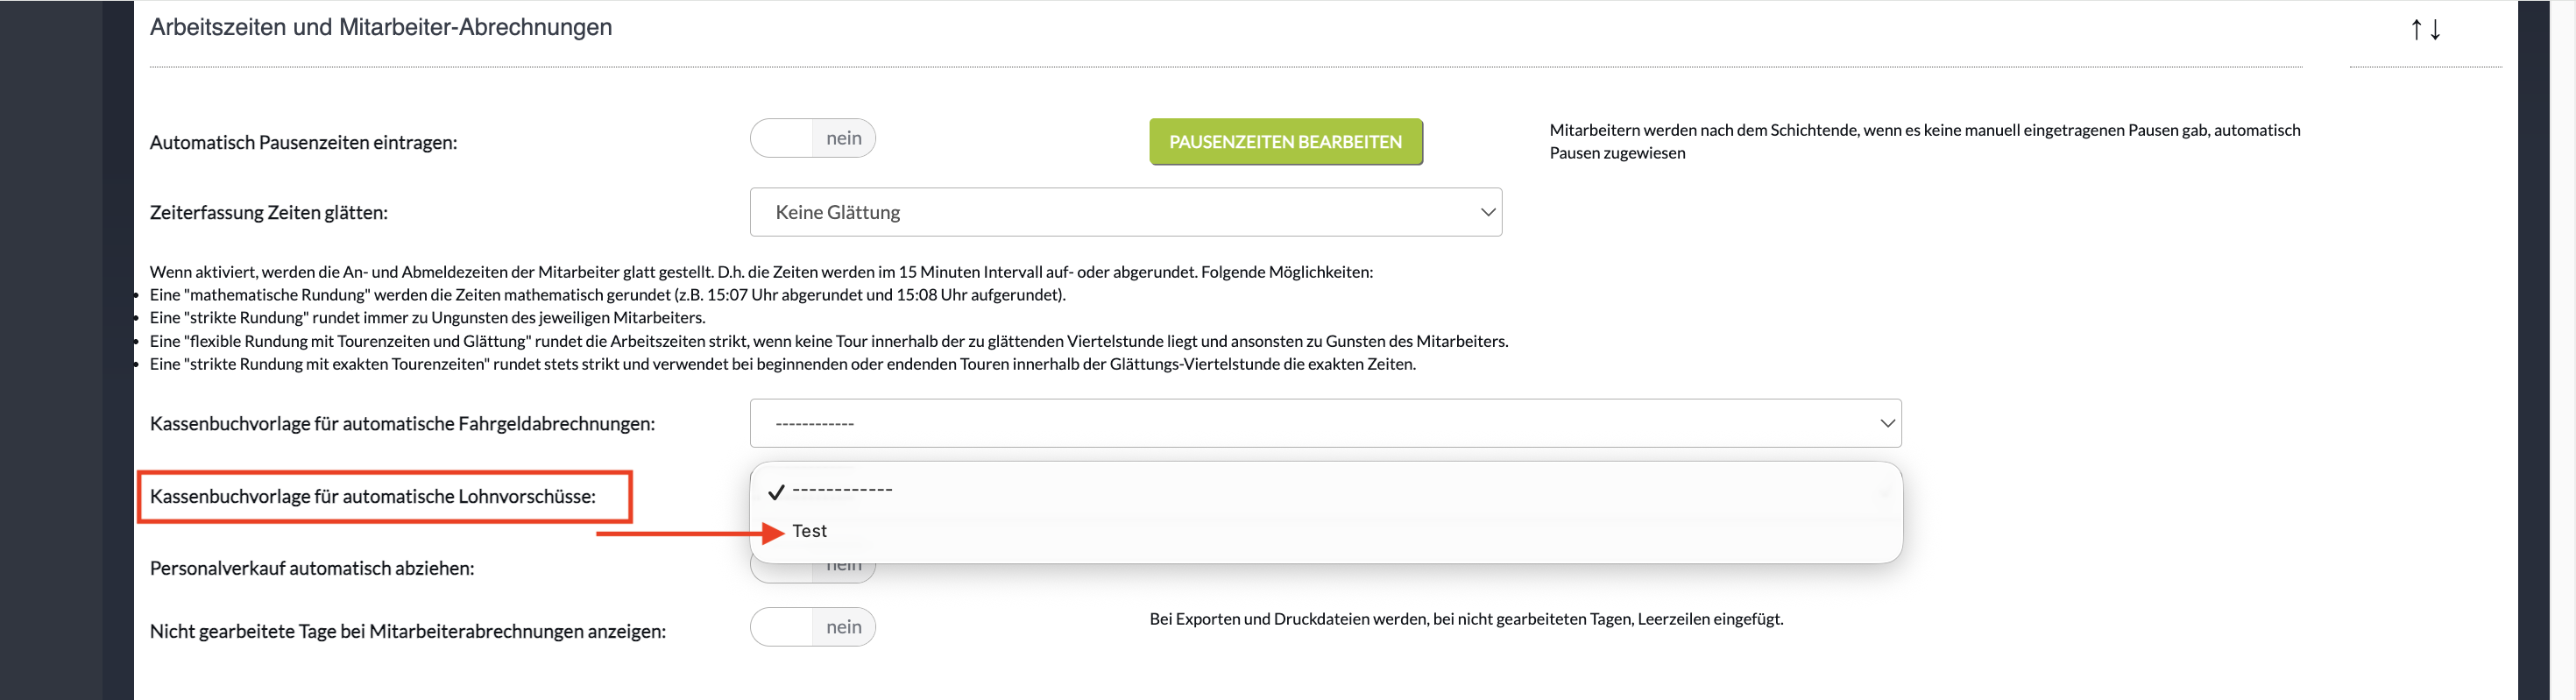Choose the dashed empty option in the list

coord(842,491)
